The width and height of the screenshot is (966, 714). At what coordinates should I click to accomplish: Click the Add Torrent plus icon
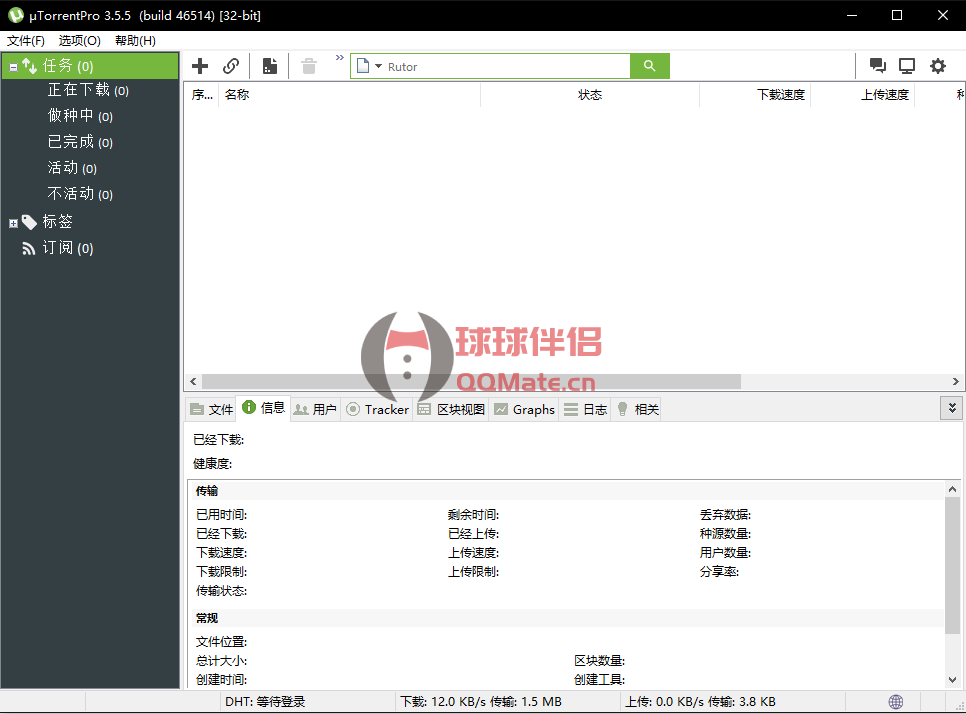click(200, 66)
